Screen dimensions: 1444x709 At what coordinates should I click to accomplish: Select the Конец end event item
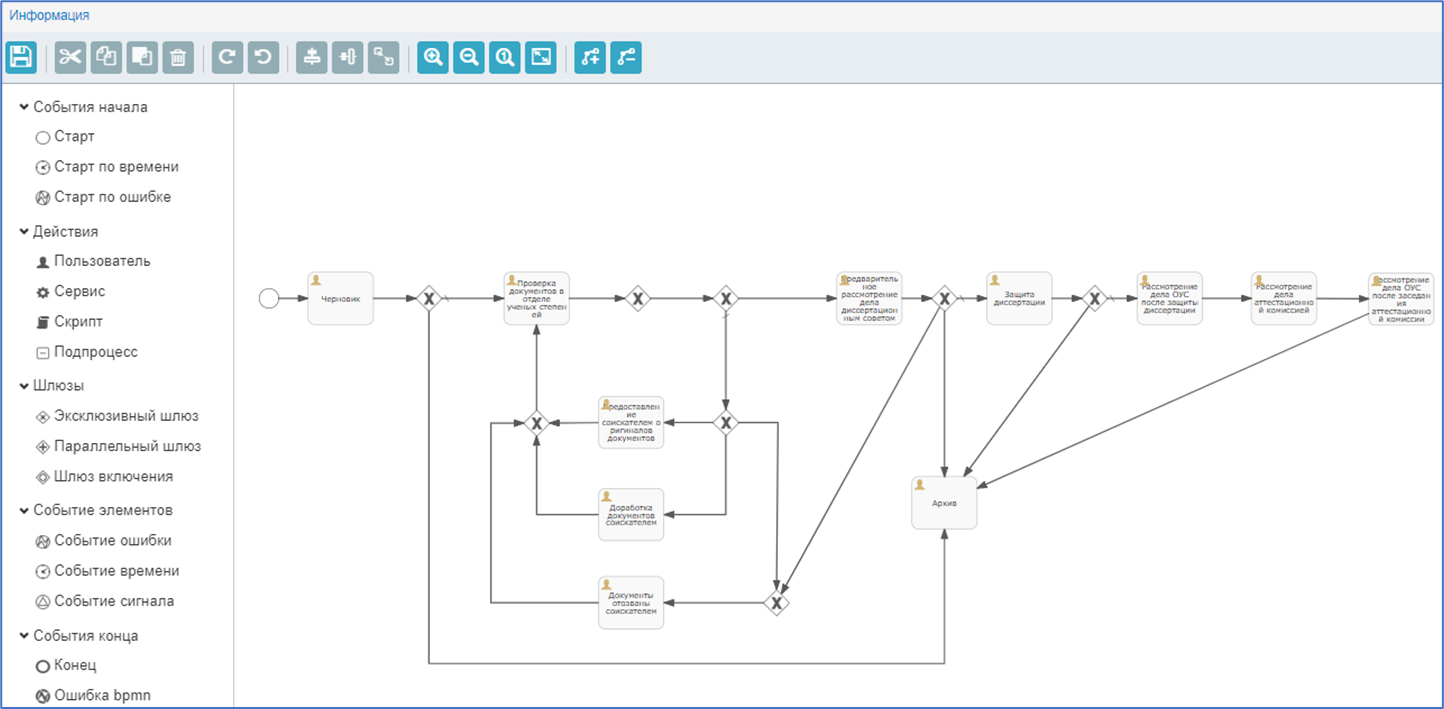click(x=74, y=665)
